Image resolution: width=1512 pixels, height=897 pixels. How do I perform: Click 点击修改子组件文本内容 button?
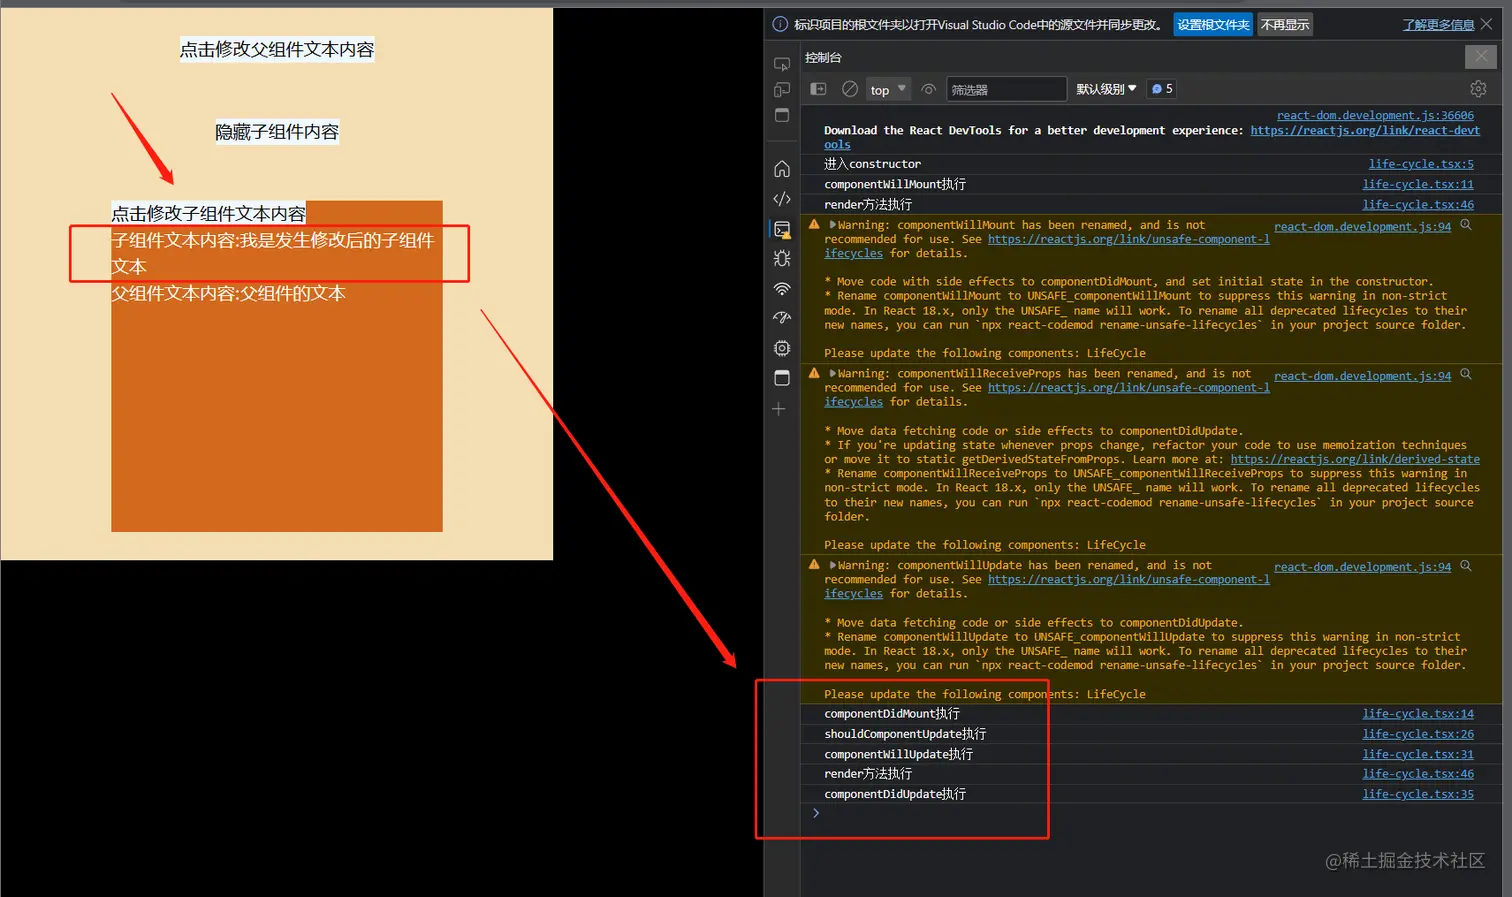pos(208,213)
